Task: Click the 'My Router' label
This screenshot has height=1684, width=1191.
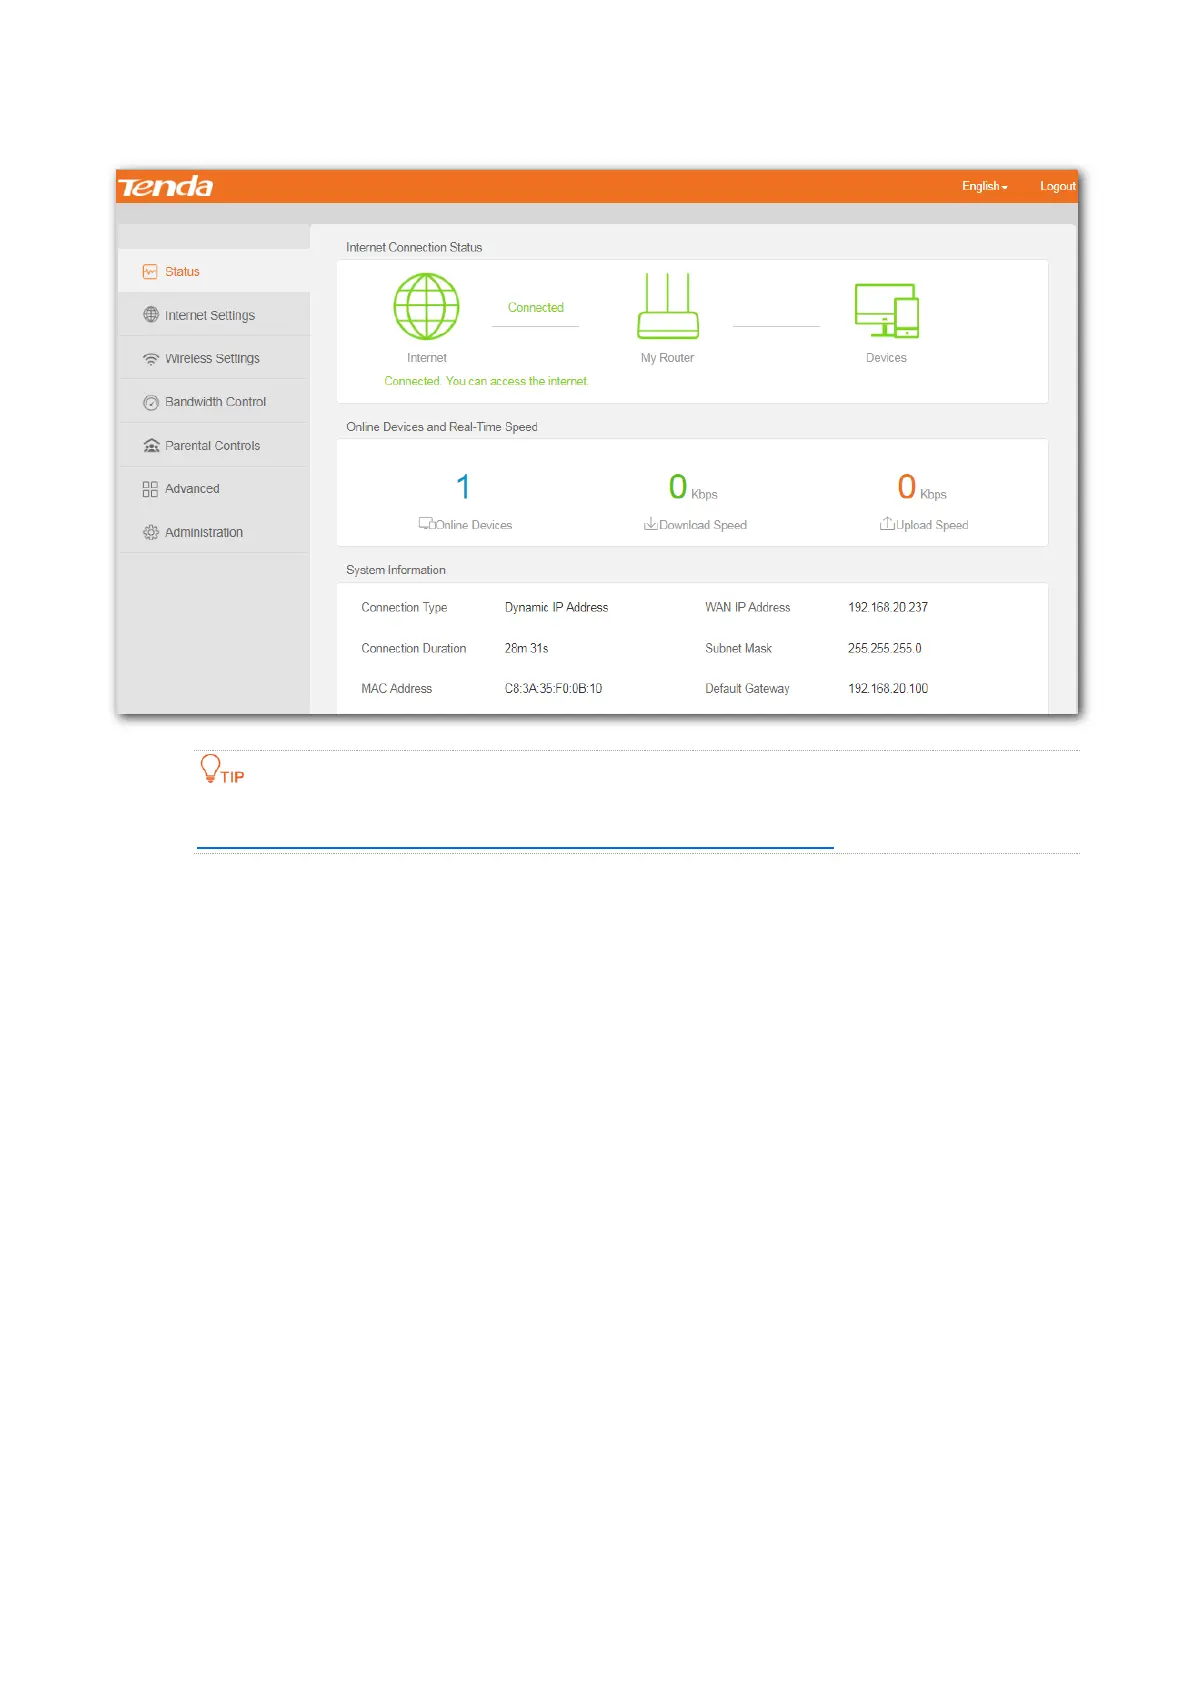Action: [x=667, y=358]
